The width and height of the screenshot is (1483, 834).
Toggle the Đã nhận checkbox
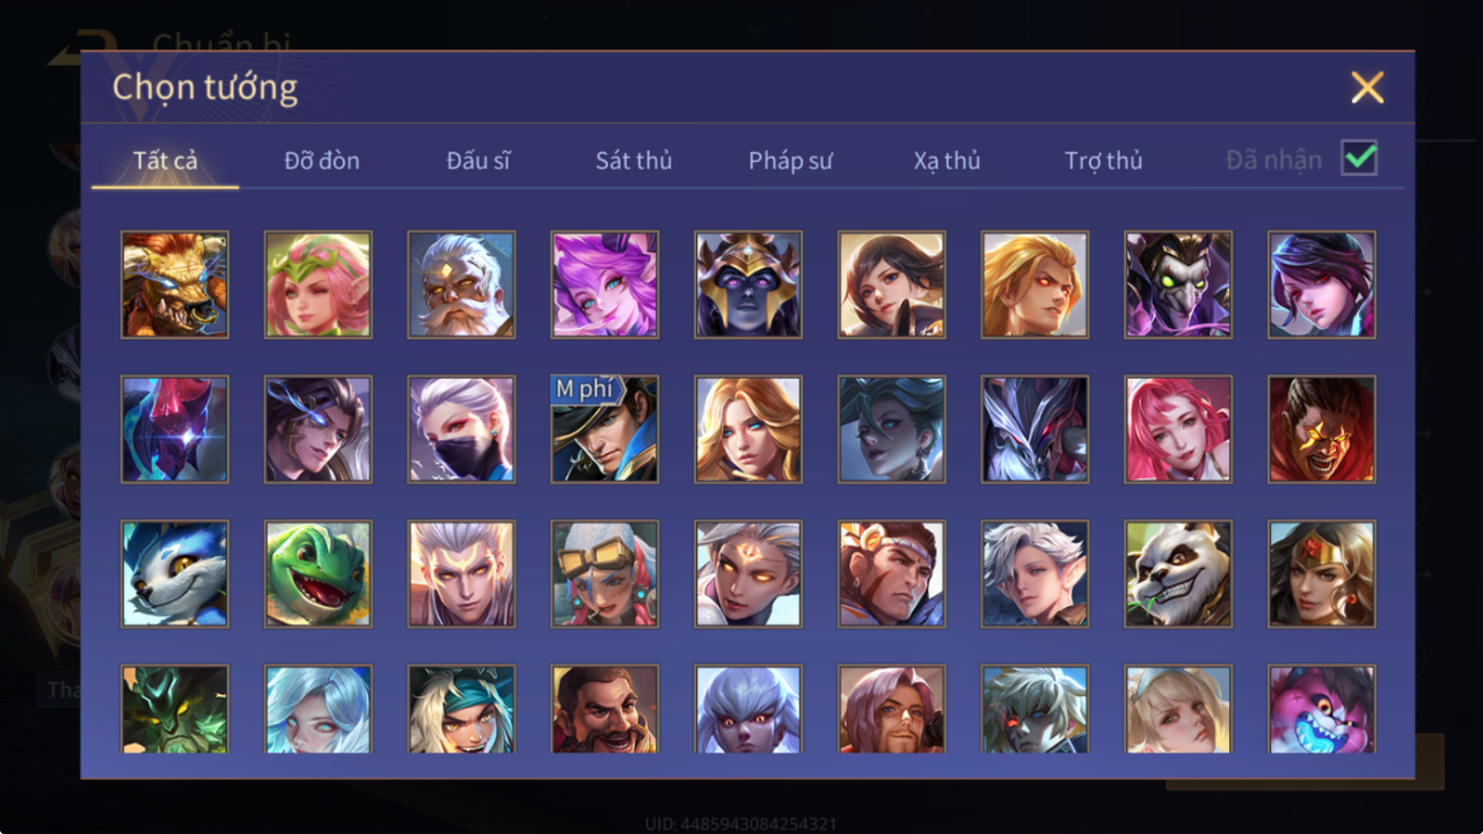[x=1359, y=159]
